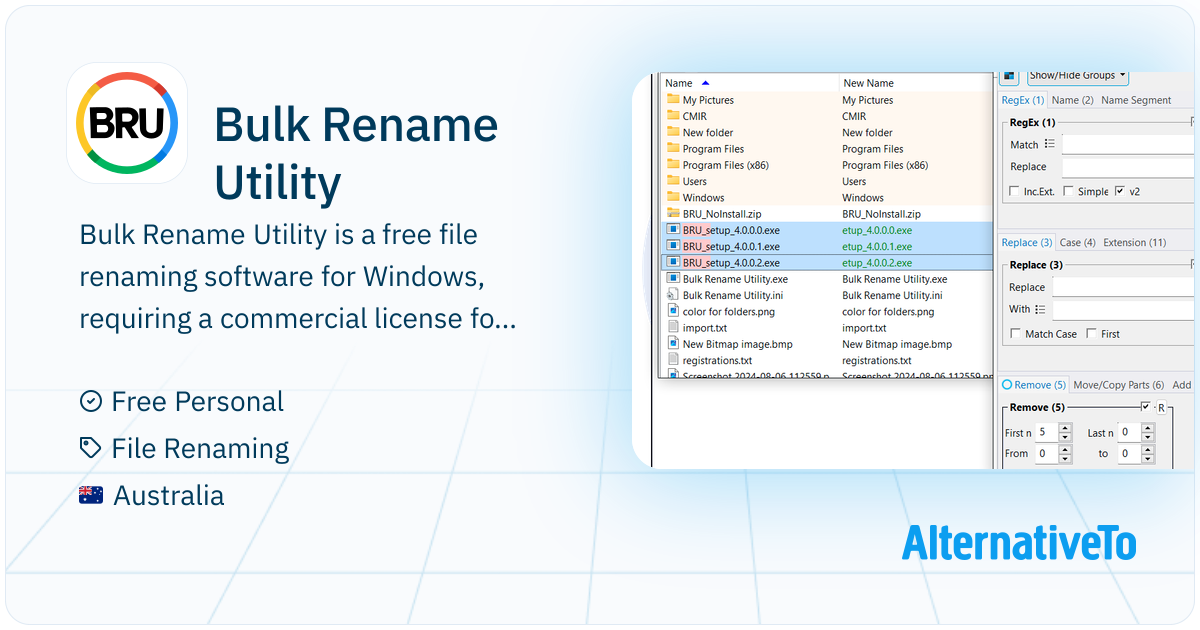This screenshot has width=1200, height=630.
Task: Click the ini file icon for Bulk Rename Utility.ini
Action: [673, 295]
